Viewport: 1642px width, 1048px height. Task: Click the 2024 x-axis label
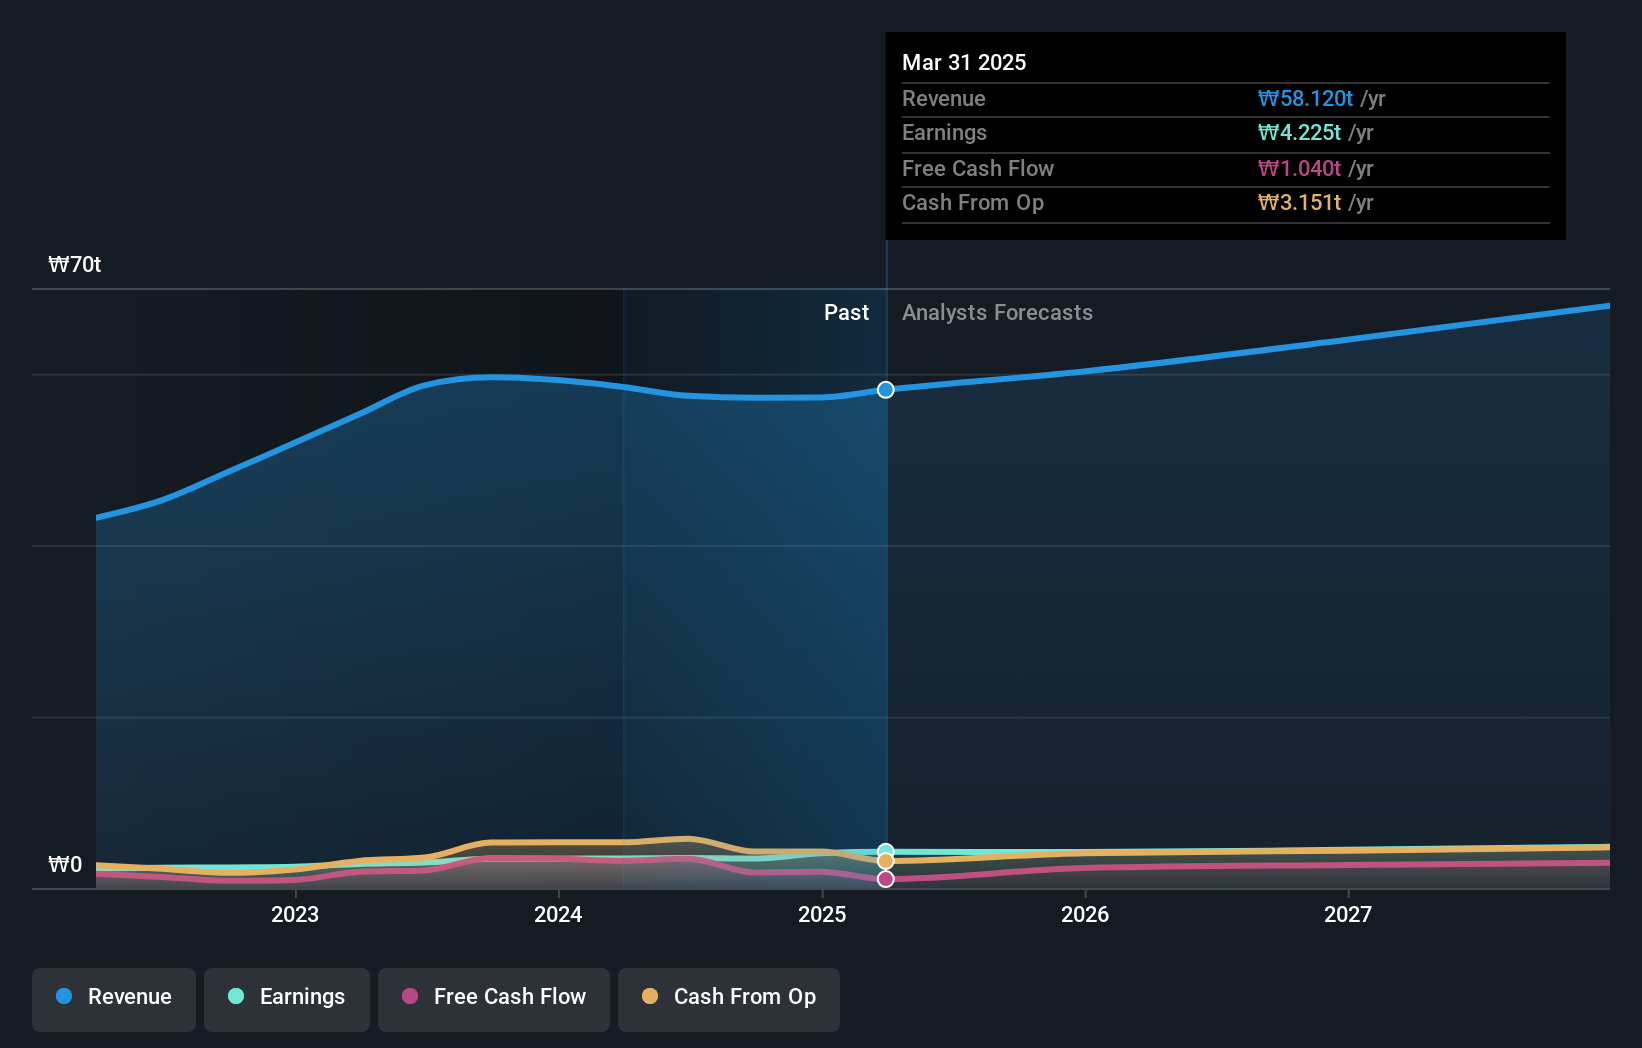coord(558,914)
